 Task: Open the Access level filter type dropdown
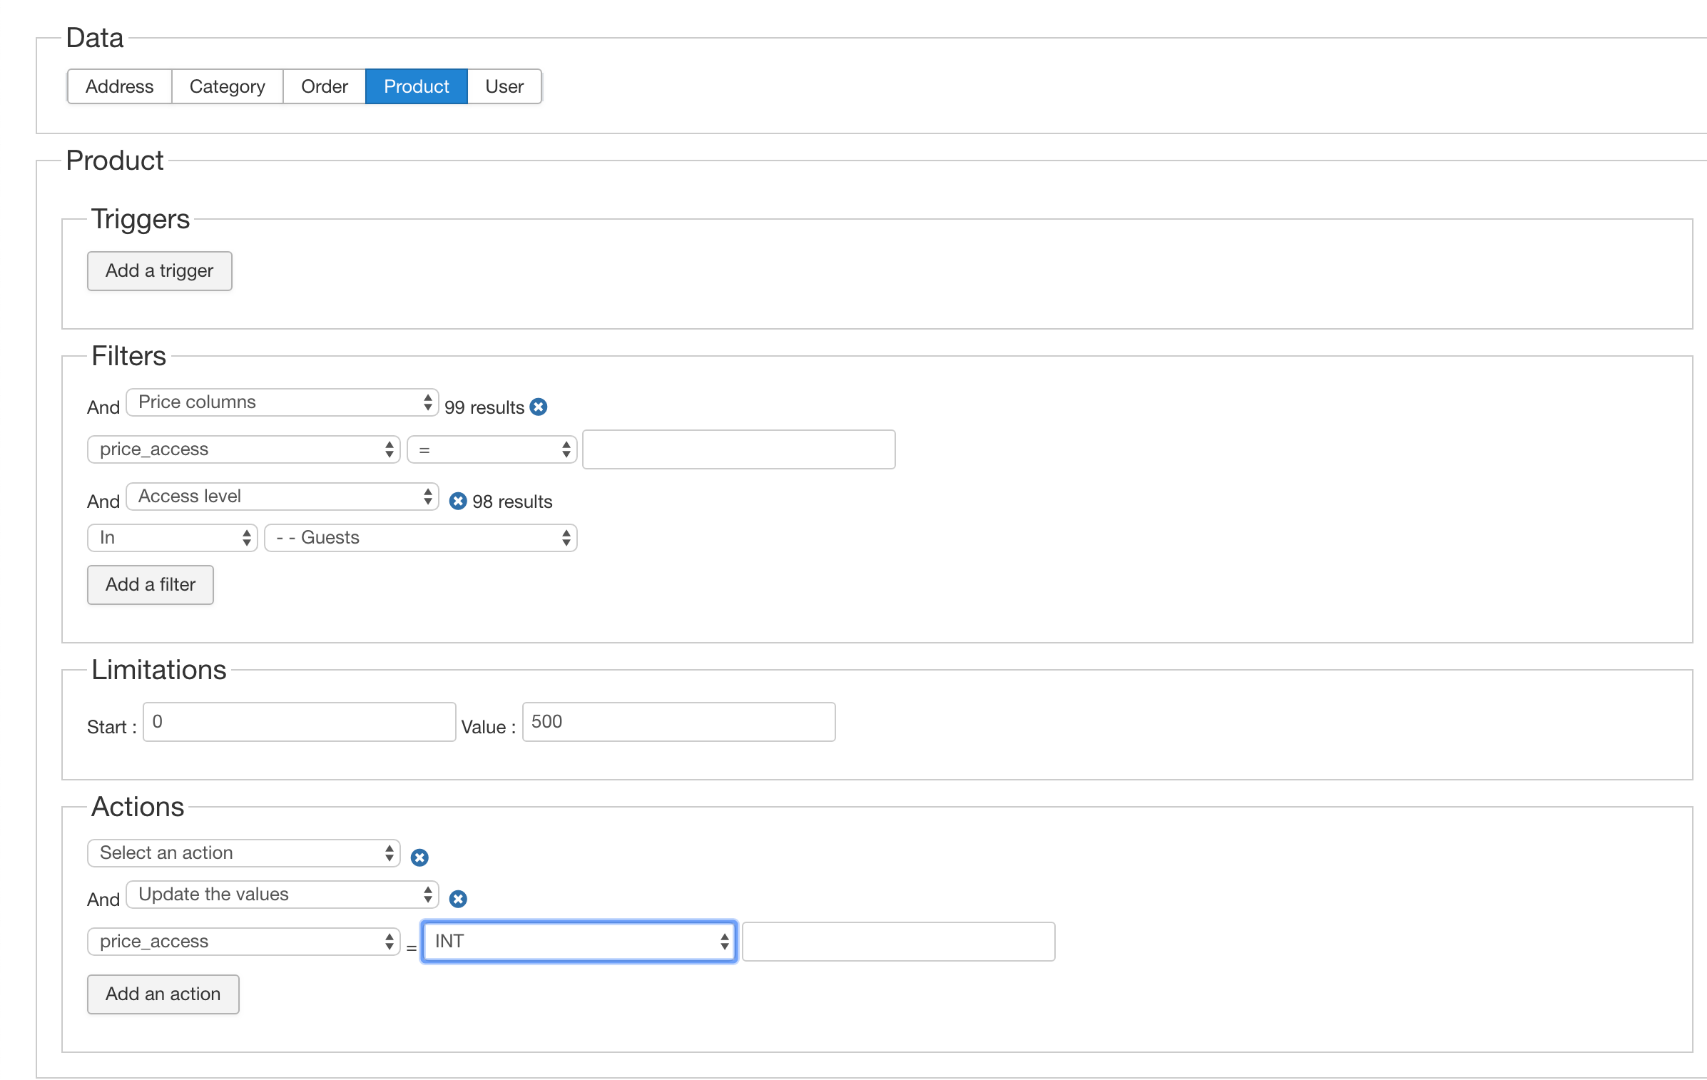point(282,496)
